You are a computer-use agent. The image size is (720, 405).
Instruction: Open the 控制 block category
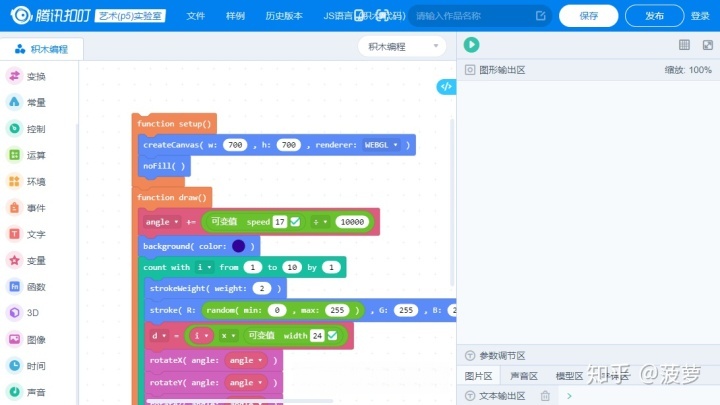25,129
